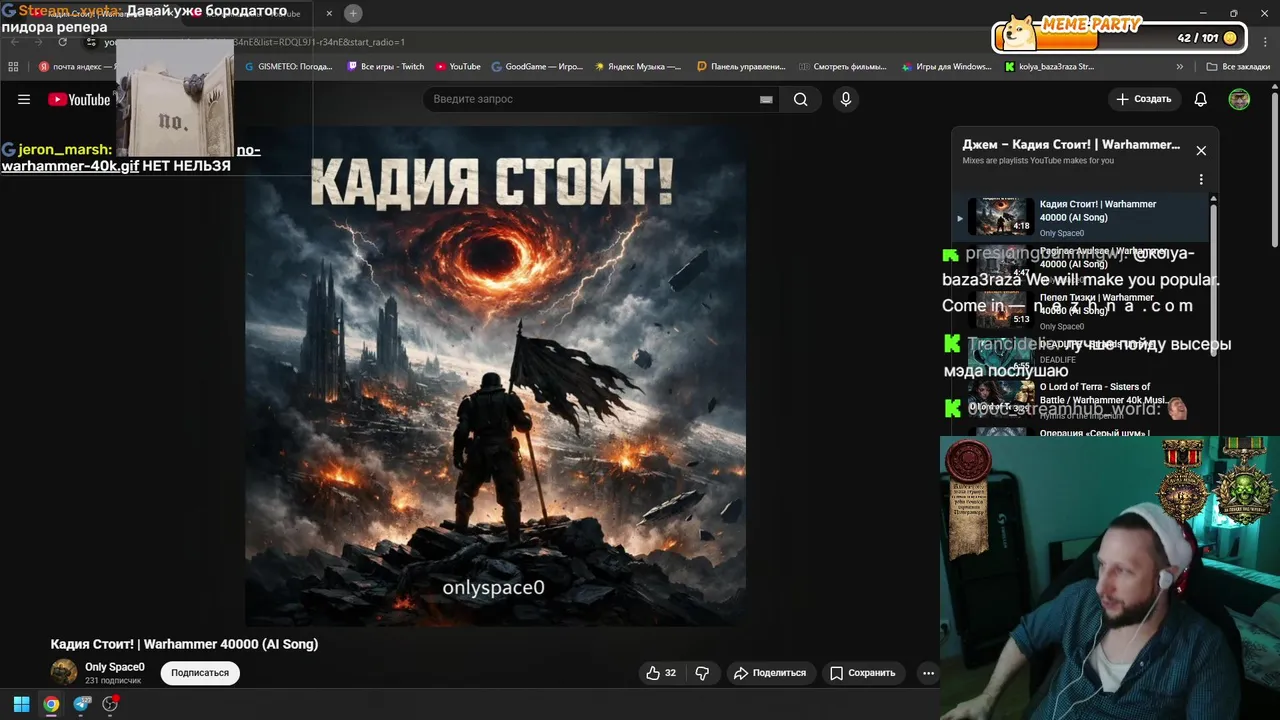Open 'Смотреть фильмы...' bookmark
This screenshot has width=1280, height=720.
tap(843, 67)
